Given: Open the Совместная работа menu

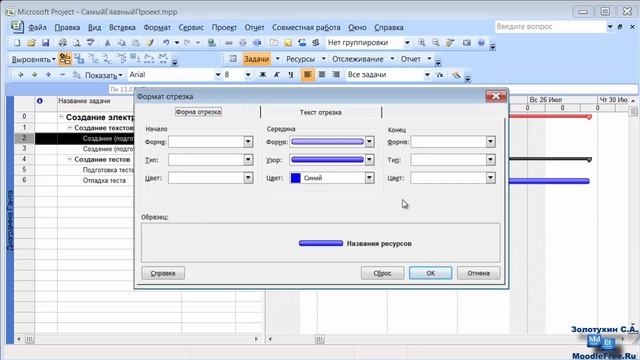Looking at the screenshot, I should [x=306, y=27].
